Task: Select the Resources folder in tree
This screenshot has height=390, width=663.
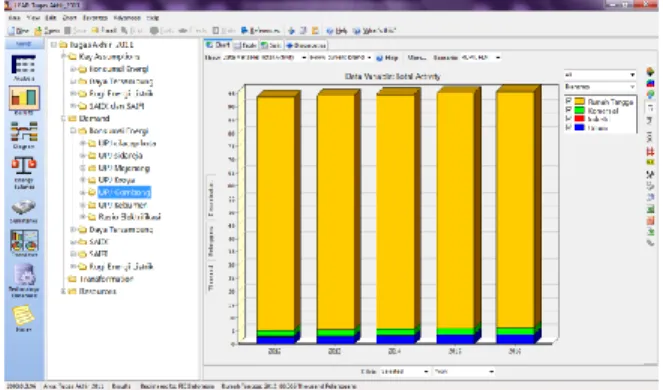Action: [98, 291]
